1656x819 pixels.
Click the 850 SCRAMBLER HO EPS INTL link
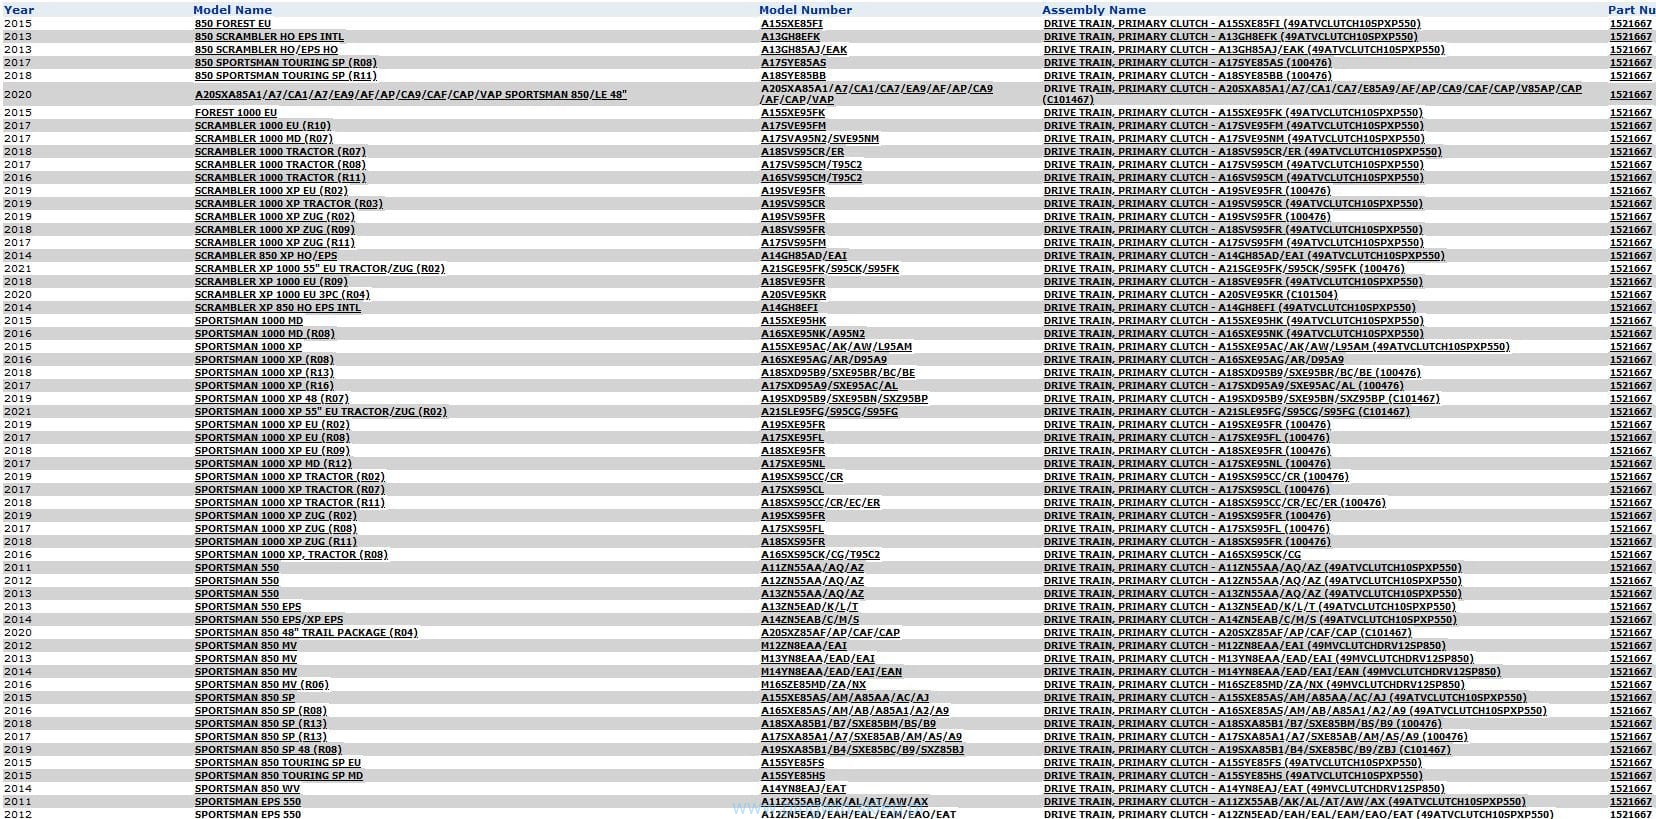(x=269, y=37)
